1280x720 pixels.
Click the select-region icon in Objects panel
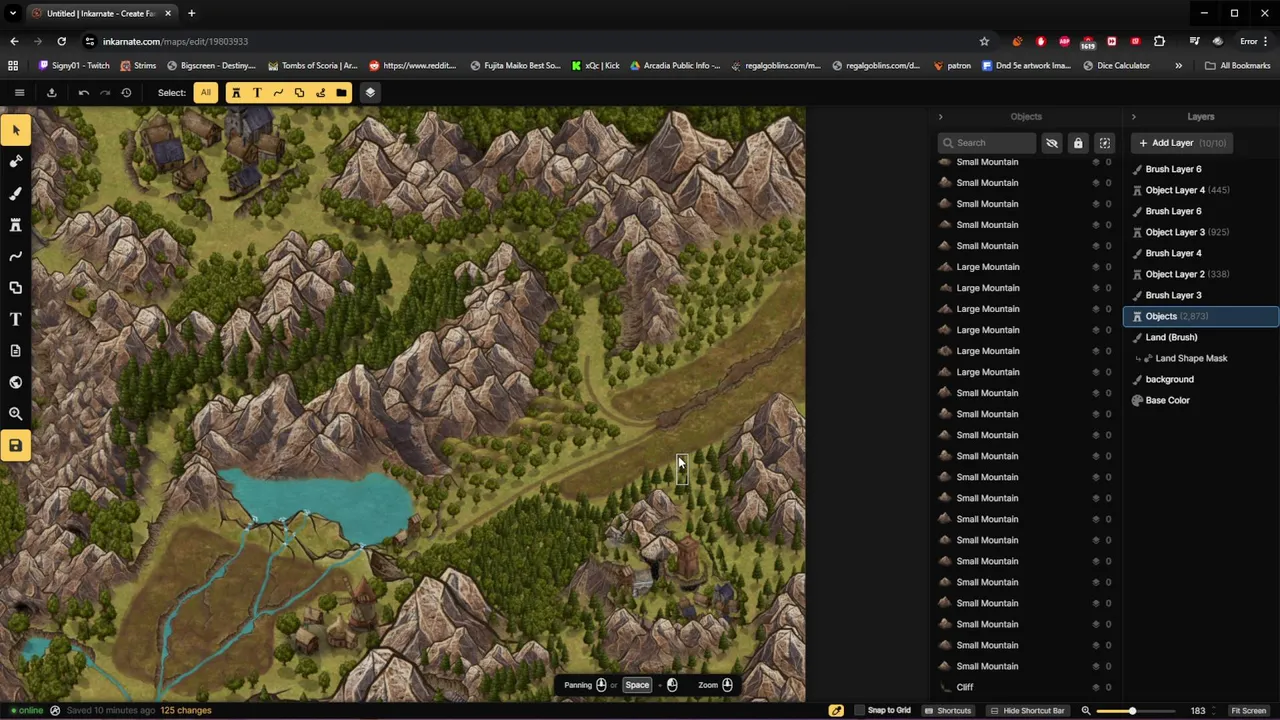[1104, 143]
